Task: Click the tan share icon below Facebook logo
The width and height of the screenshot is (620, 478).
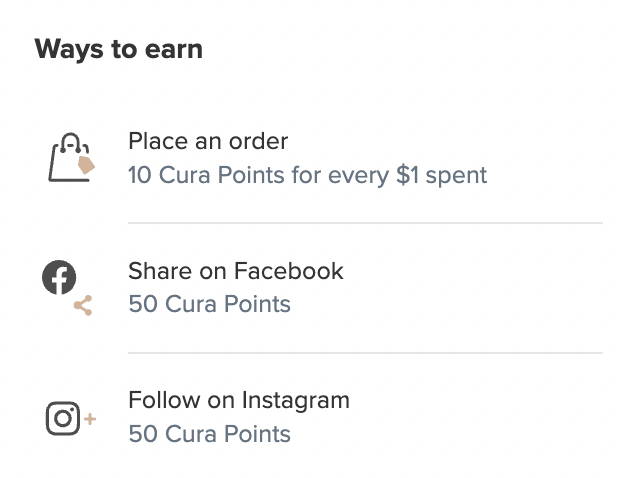Action: [x=83, y=305]
